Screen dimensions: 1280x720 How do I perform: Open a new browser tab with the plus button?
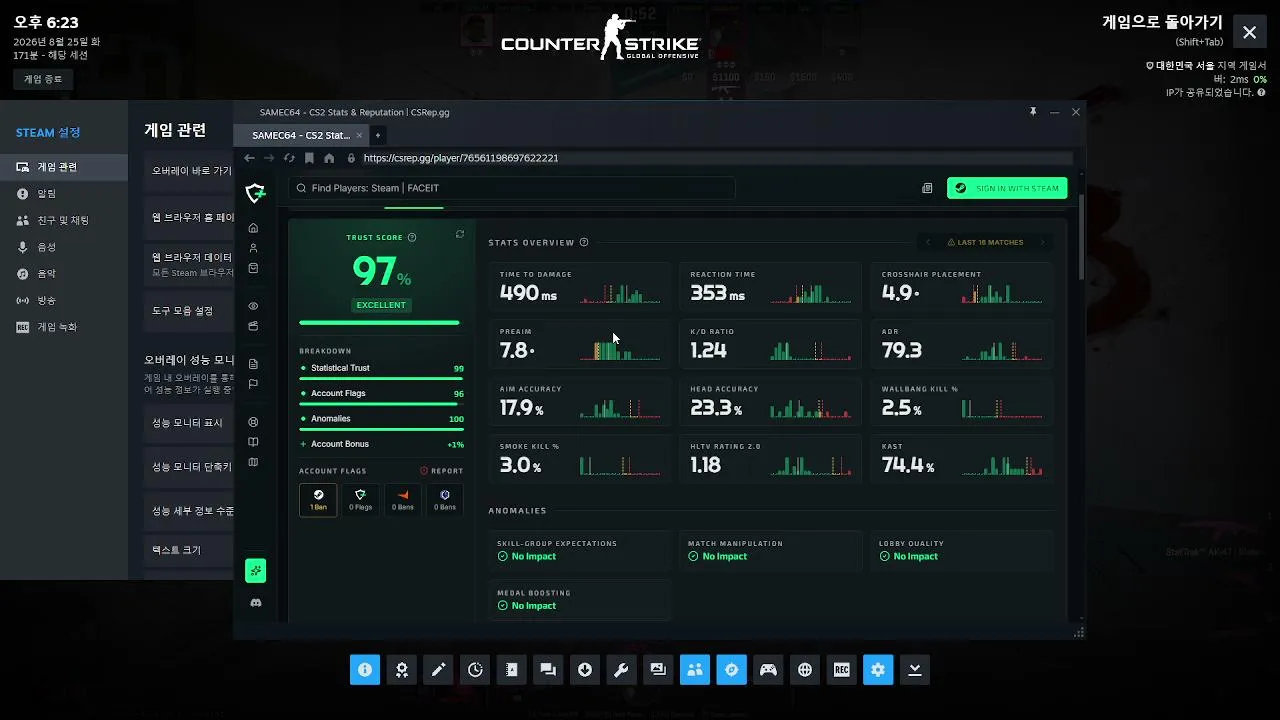coord(378,135)
